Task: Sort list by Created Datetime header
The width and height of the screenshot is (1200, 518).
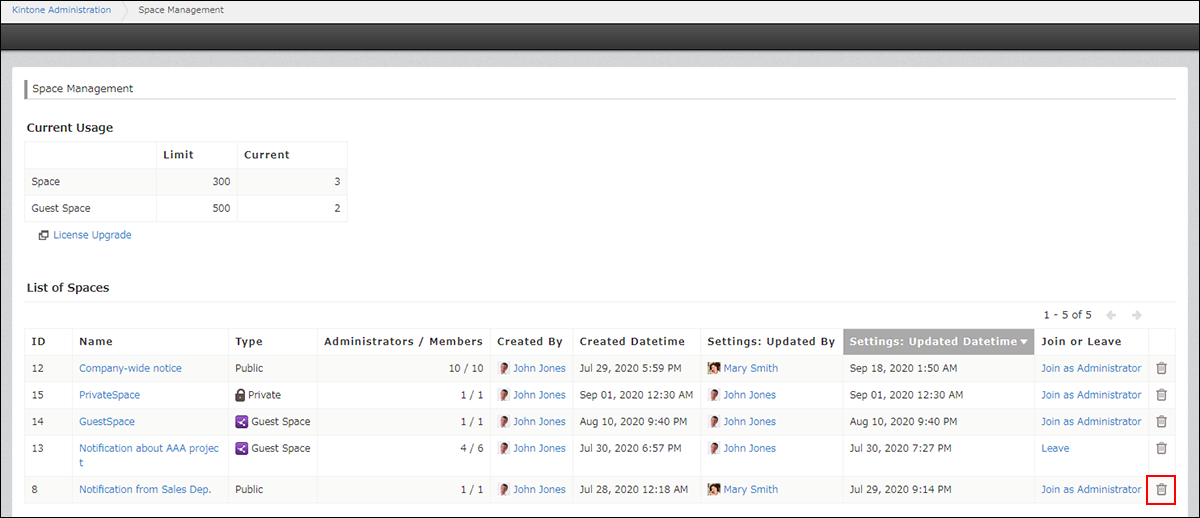Action: 634,341
